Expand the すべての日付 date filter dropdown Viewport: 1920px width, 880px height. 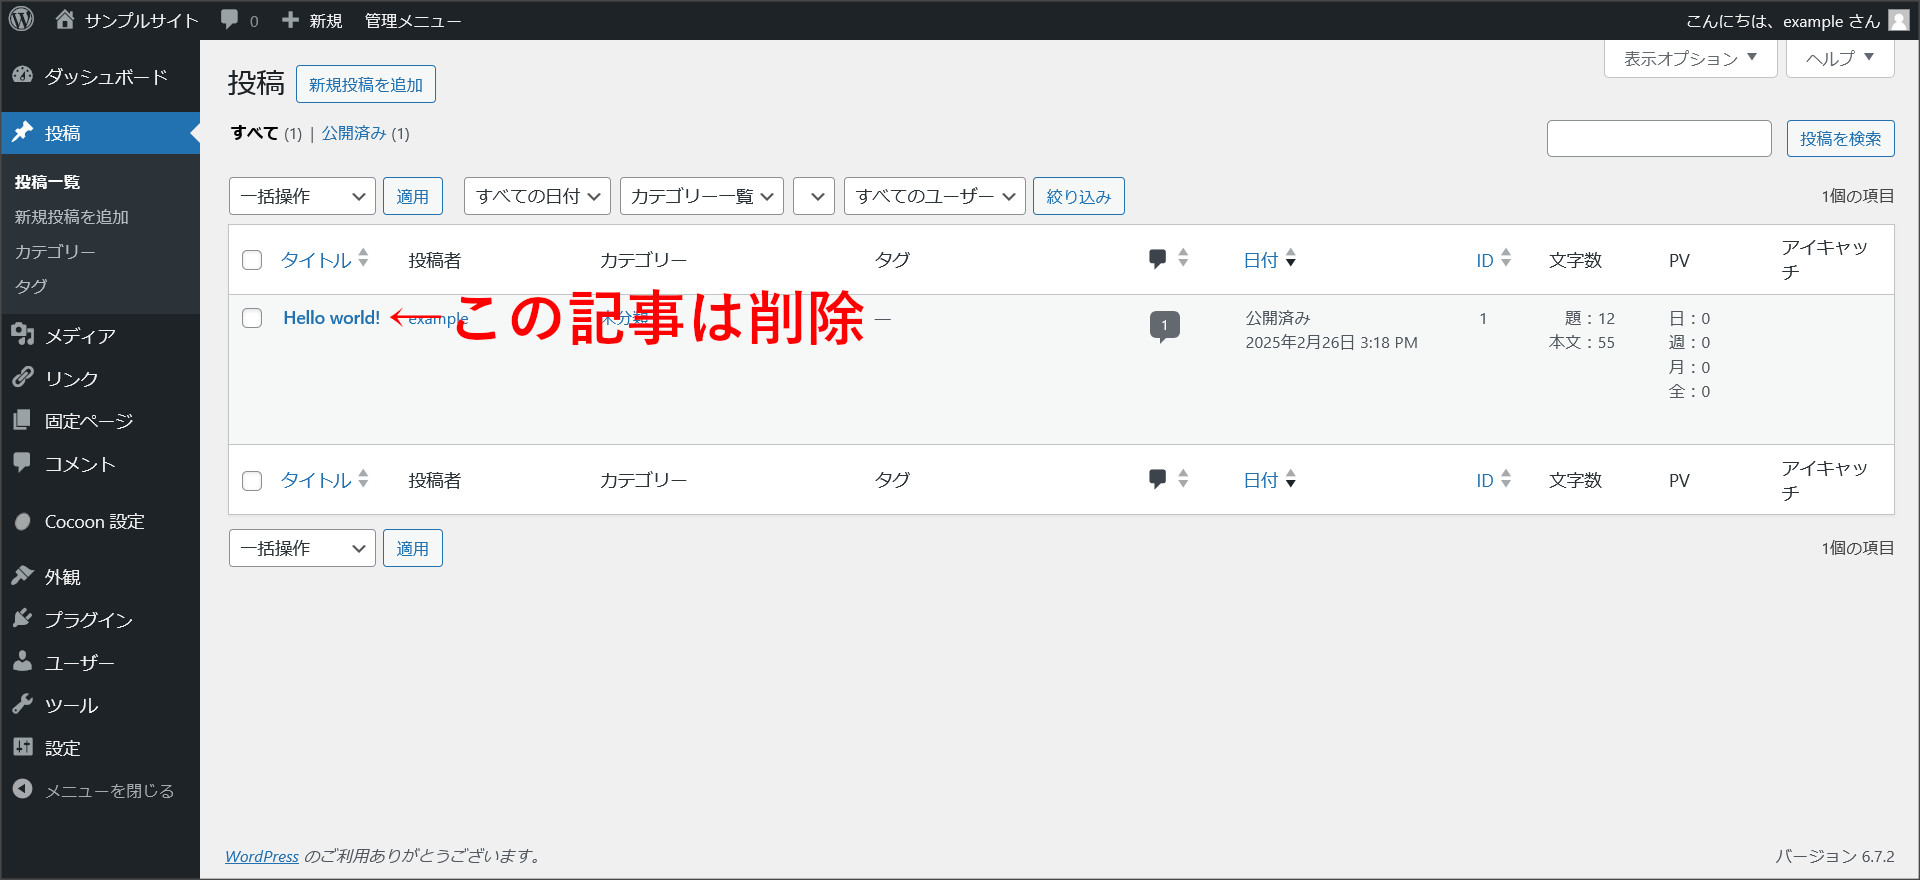(537, 196)
